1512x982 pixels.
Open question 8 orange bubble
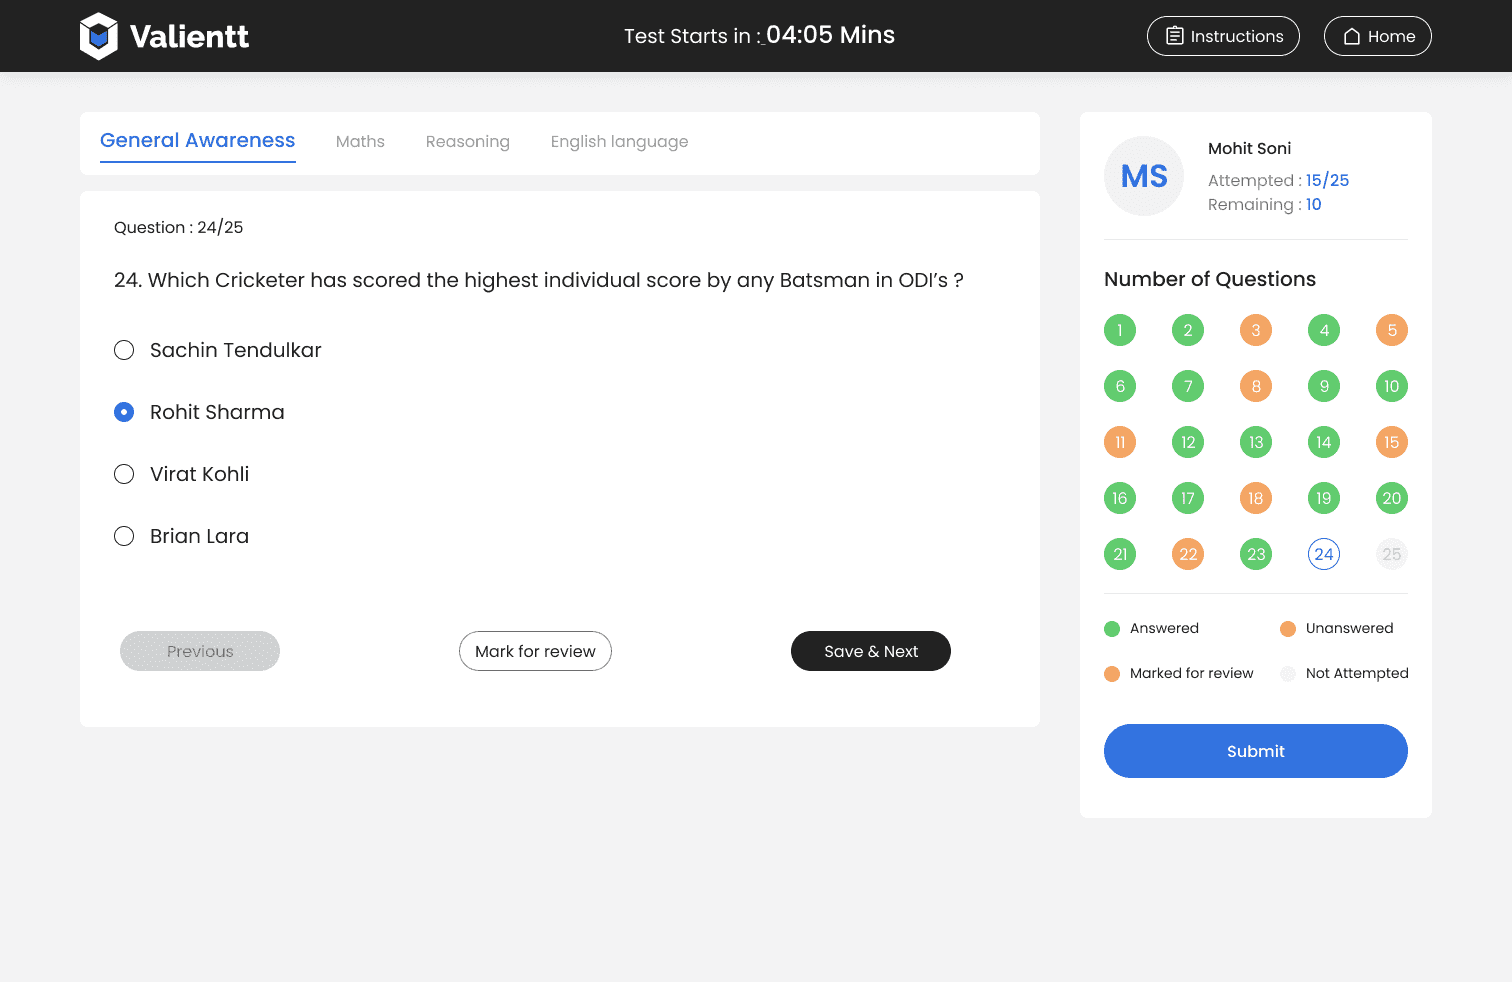coord(1256,386)
